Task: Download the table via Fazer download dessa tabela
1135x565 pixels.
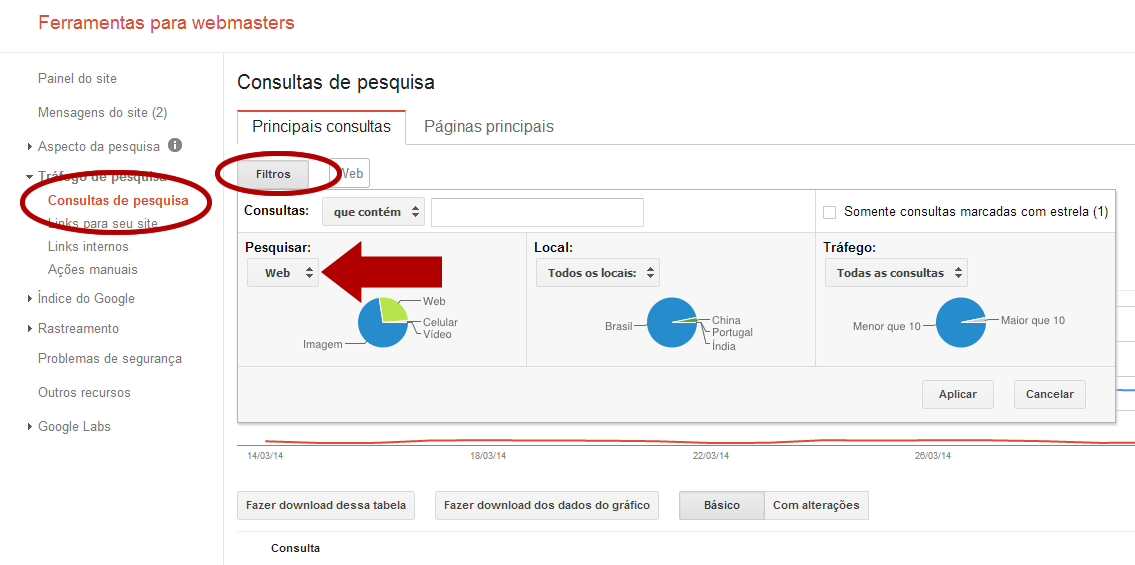Action: 326,506
